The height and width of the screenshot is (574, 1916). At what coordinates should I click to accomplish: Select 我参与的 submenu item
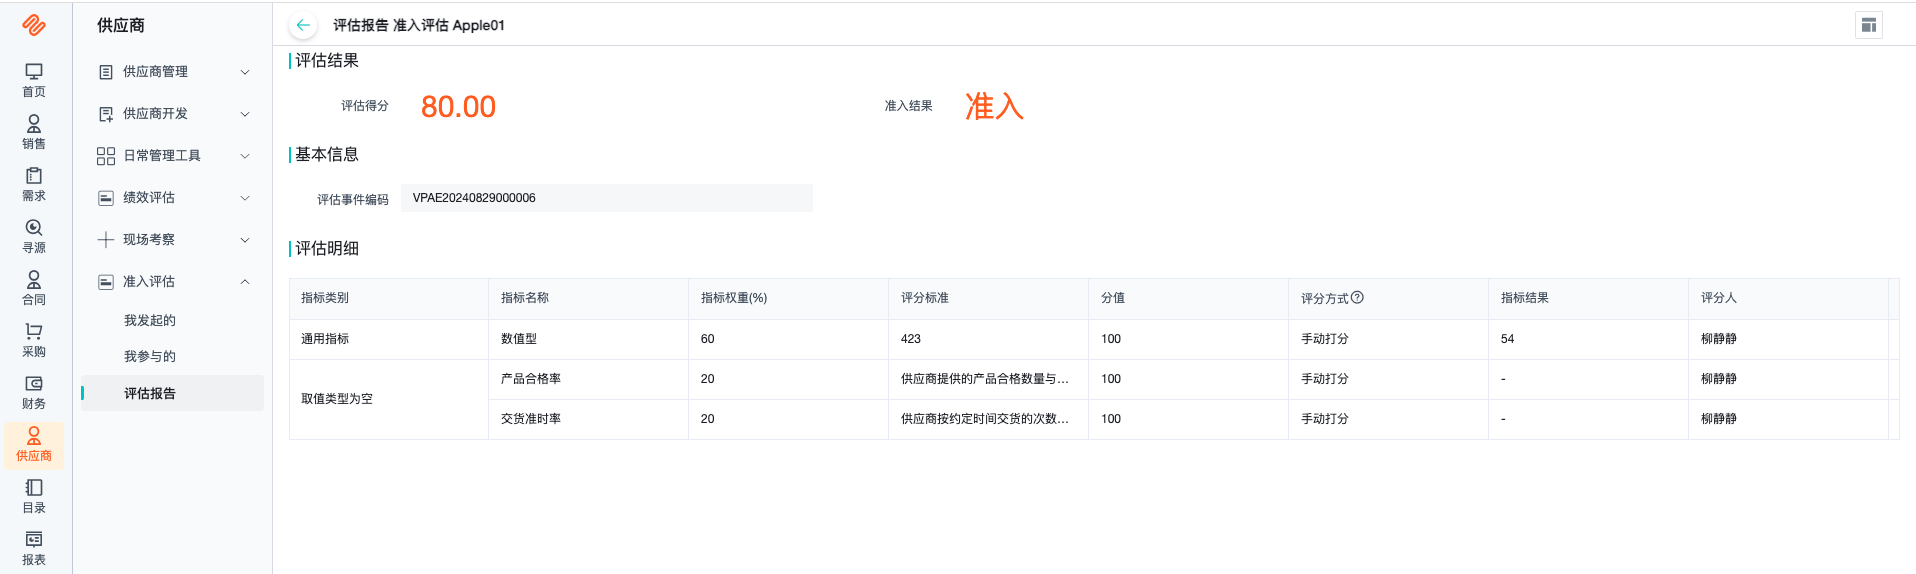point(150,356)
